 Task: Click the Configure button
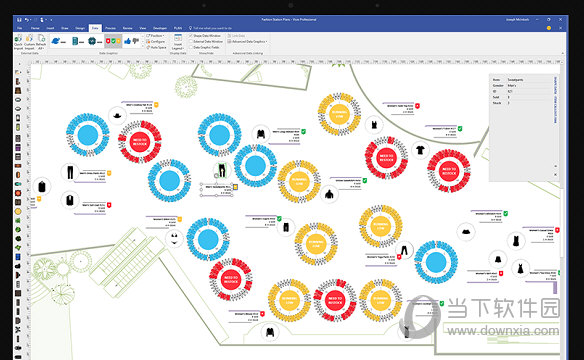[x=156, y=42]
